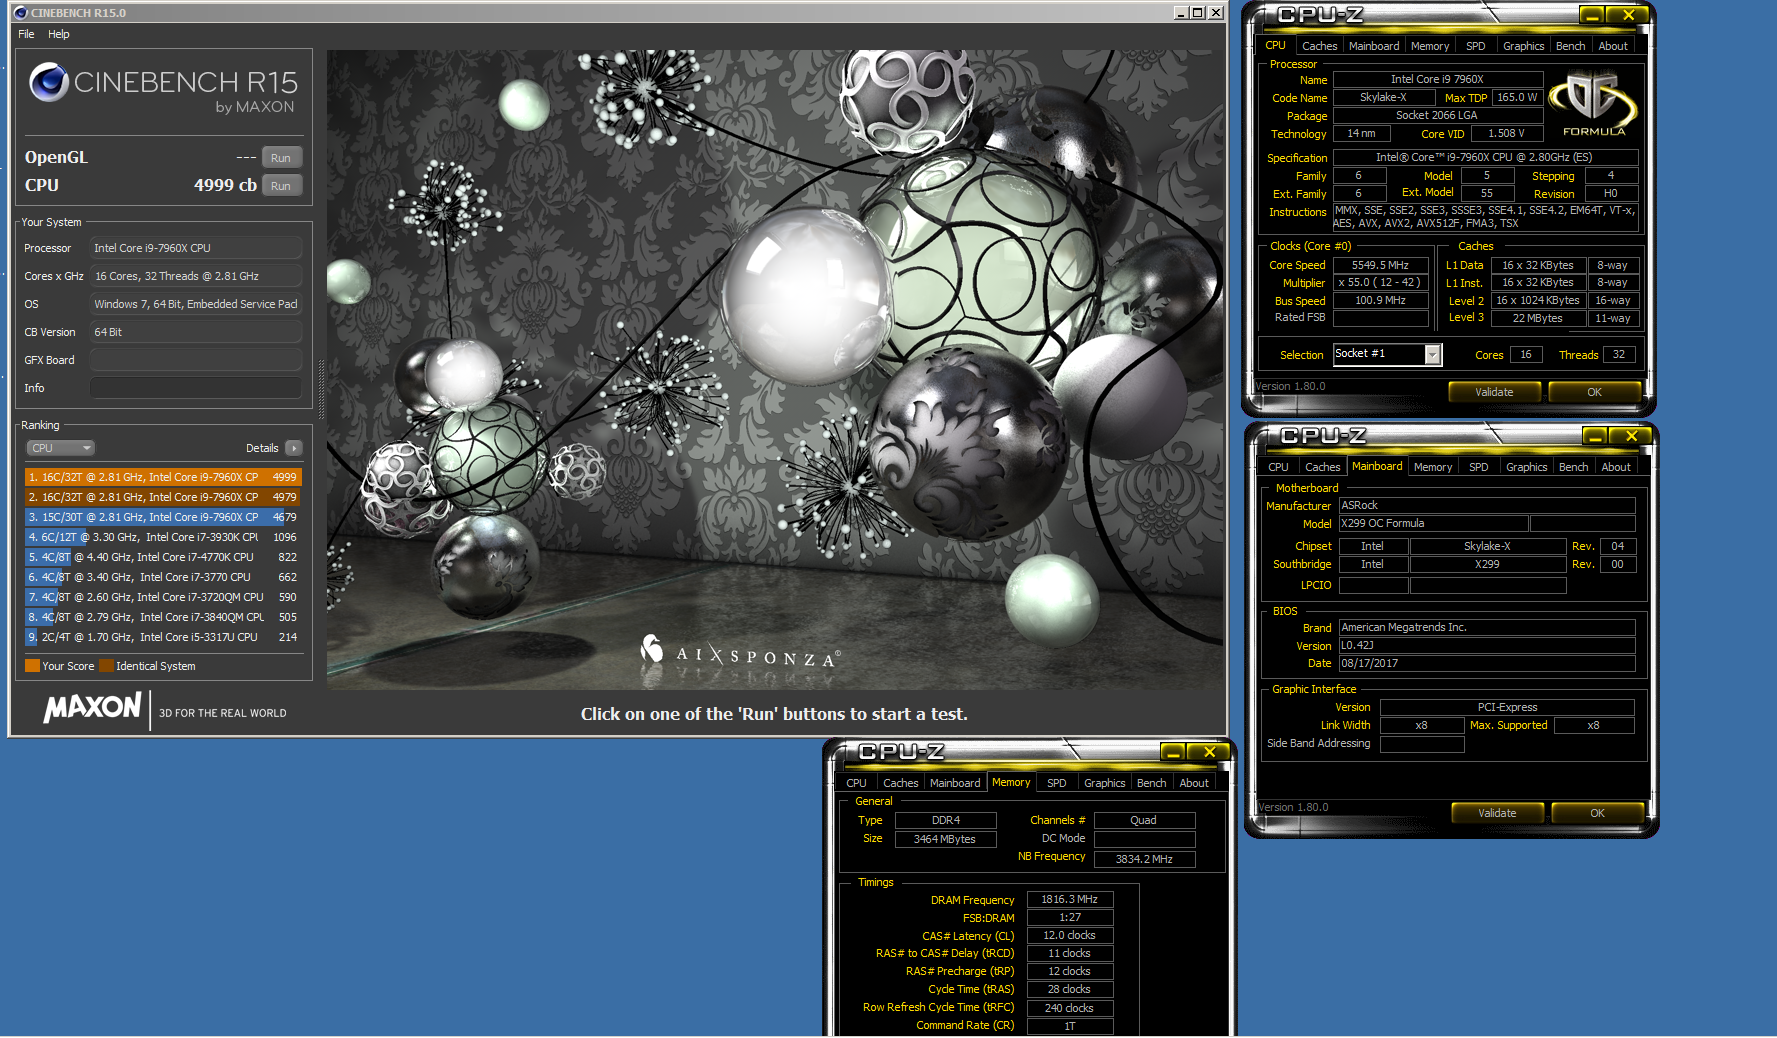The width and height of the screenshot is (1777, 1038).
Task: Close the top CPU-Z window
Action: tap(1628, 15)
